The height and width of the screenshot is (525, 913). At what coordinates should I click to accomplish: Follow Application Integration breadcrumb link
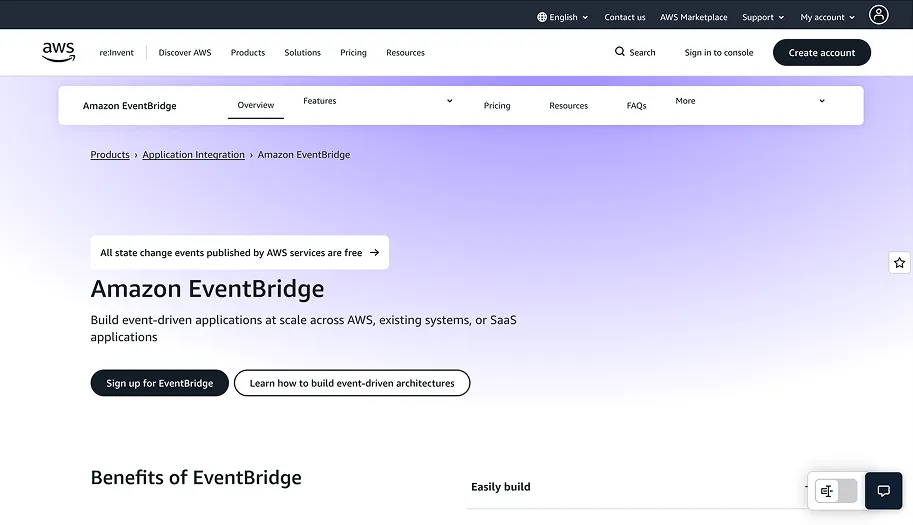point(193,154)
